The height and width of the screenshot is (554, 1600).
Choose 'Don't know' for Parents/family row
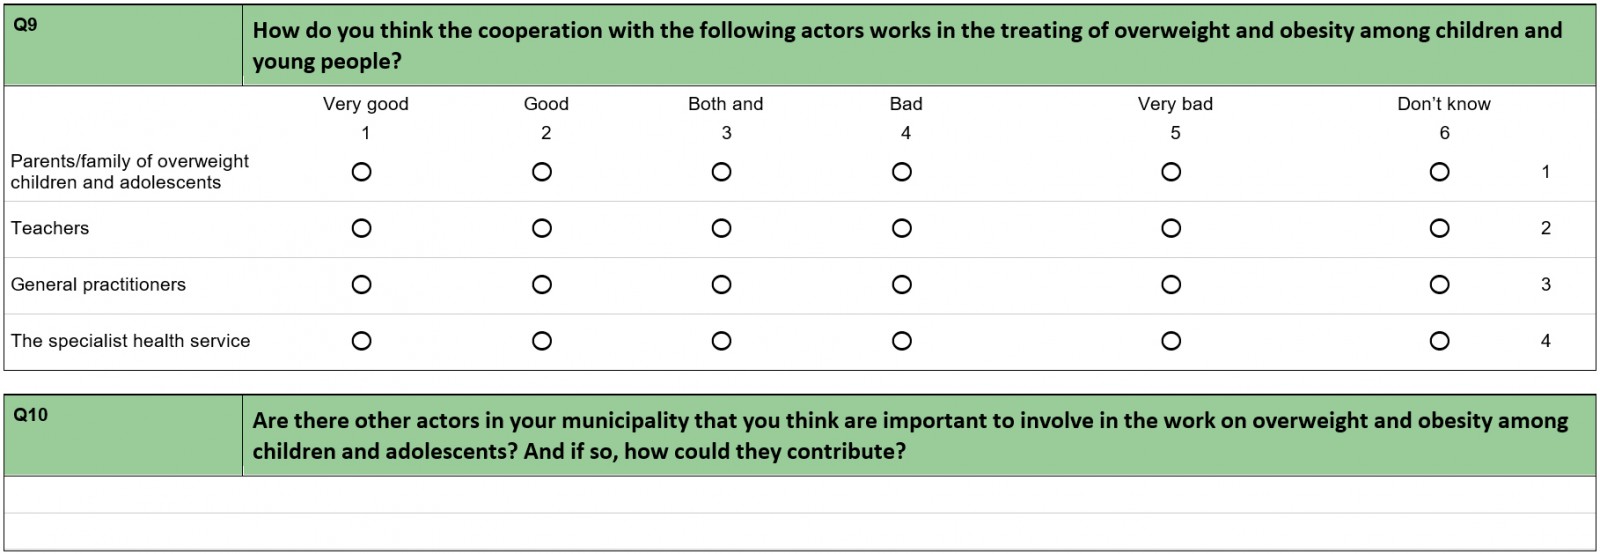click(1440, 172)
